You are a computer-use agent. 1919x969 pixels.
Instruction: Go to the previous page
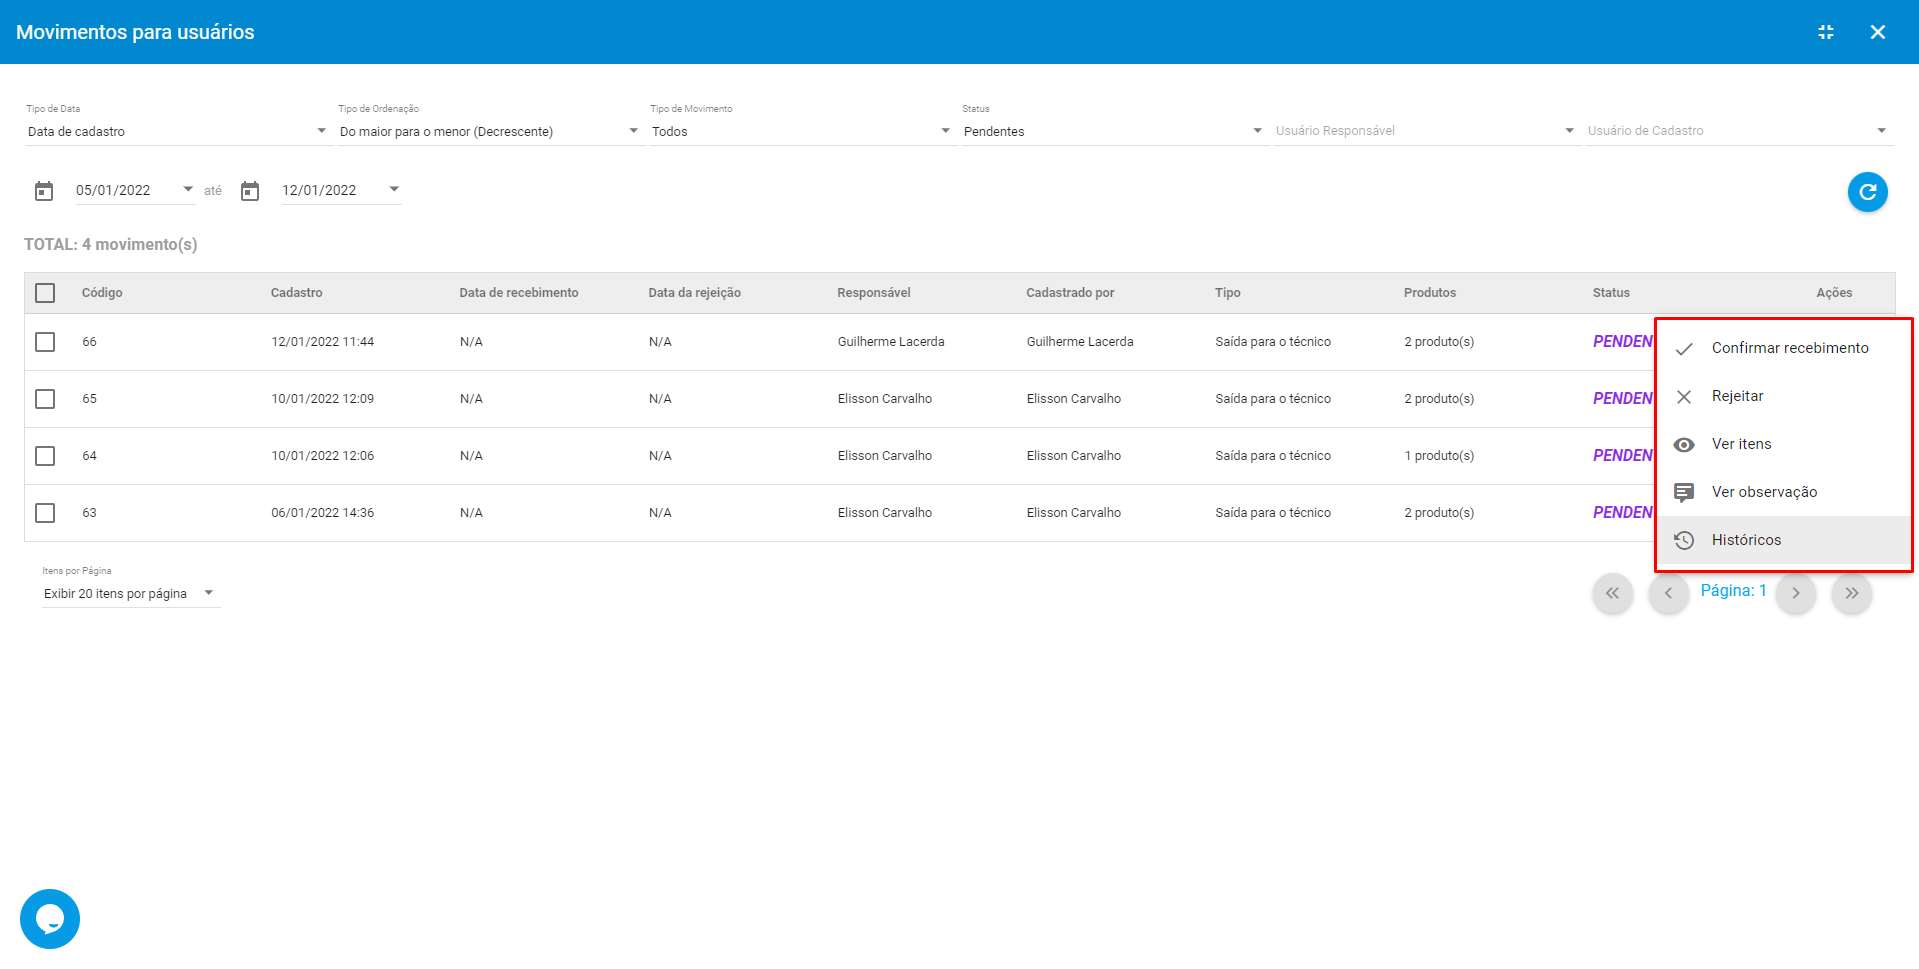click(1668, 593)
